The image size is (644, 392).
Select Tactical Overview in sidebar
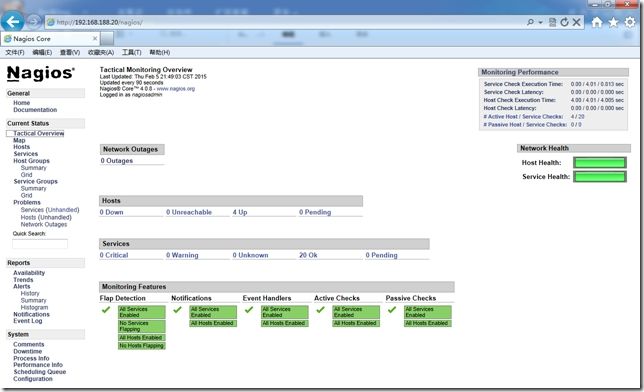point(39,133)
